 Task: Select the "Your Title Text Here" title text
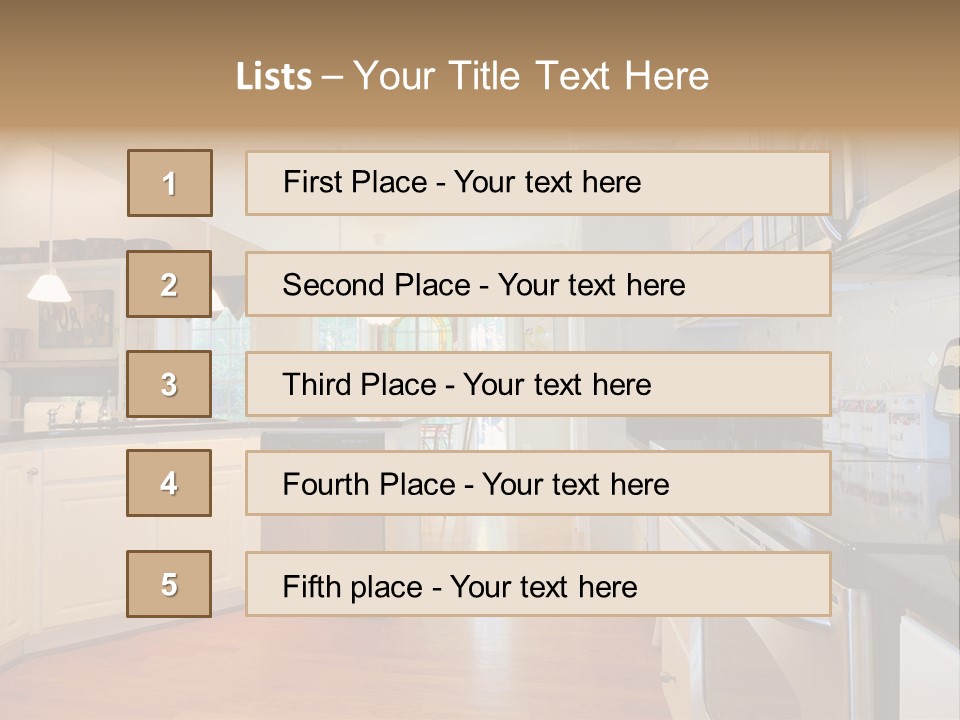(x=531, y=76)
